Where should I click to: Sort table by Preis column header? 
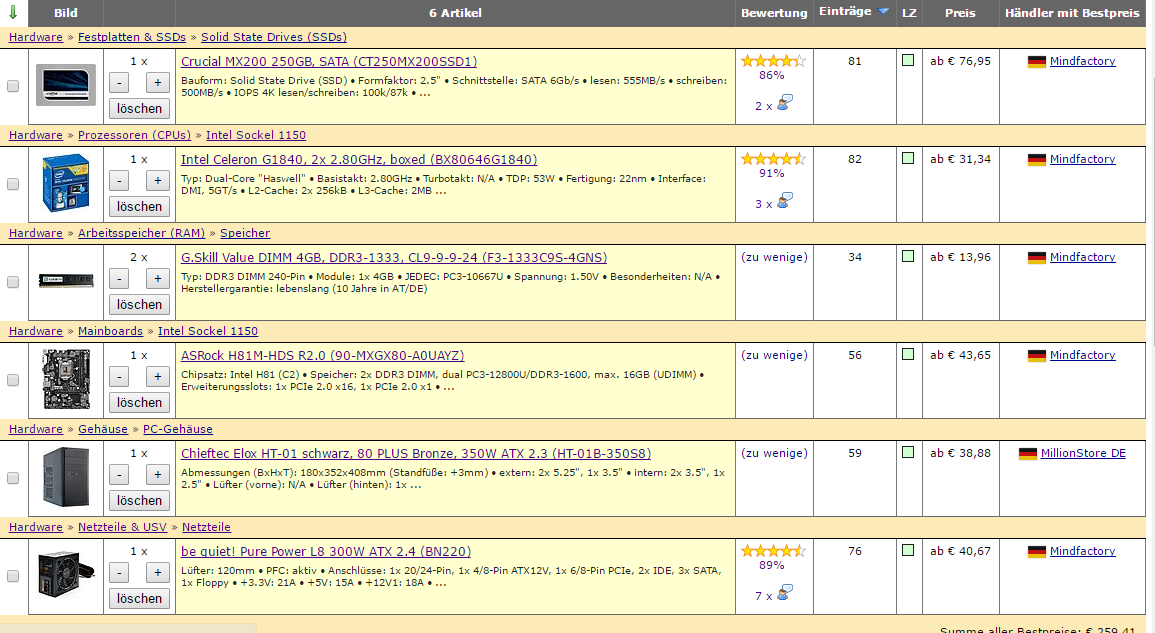(960, 13)
